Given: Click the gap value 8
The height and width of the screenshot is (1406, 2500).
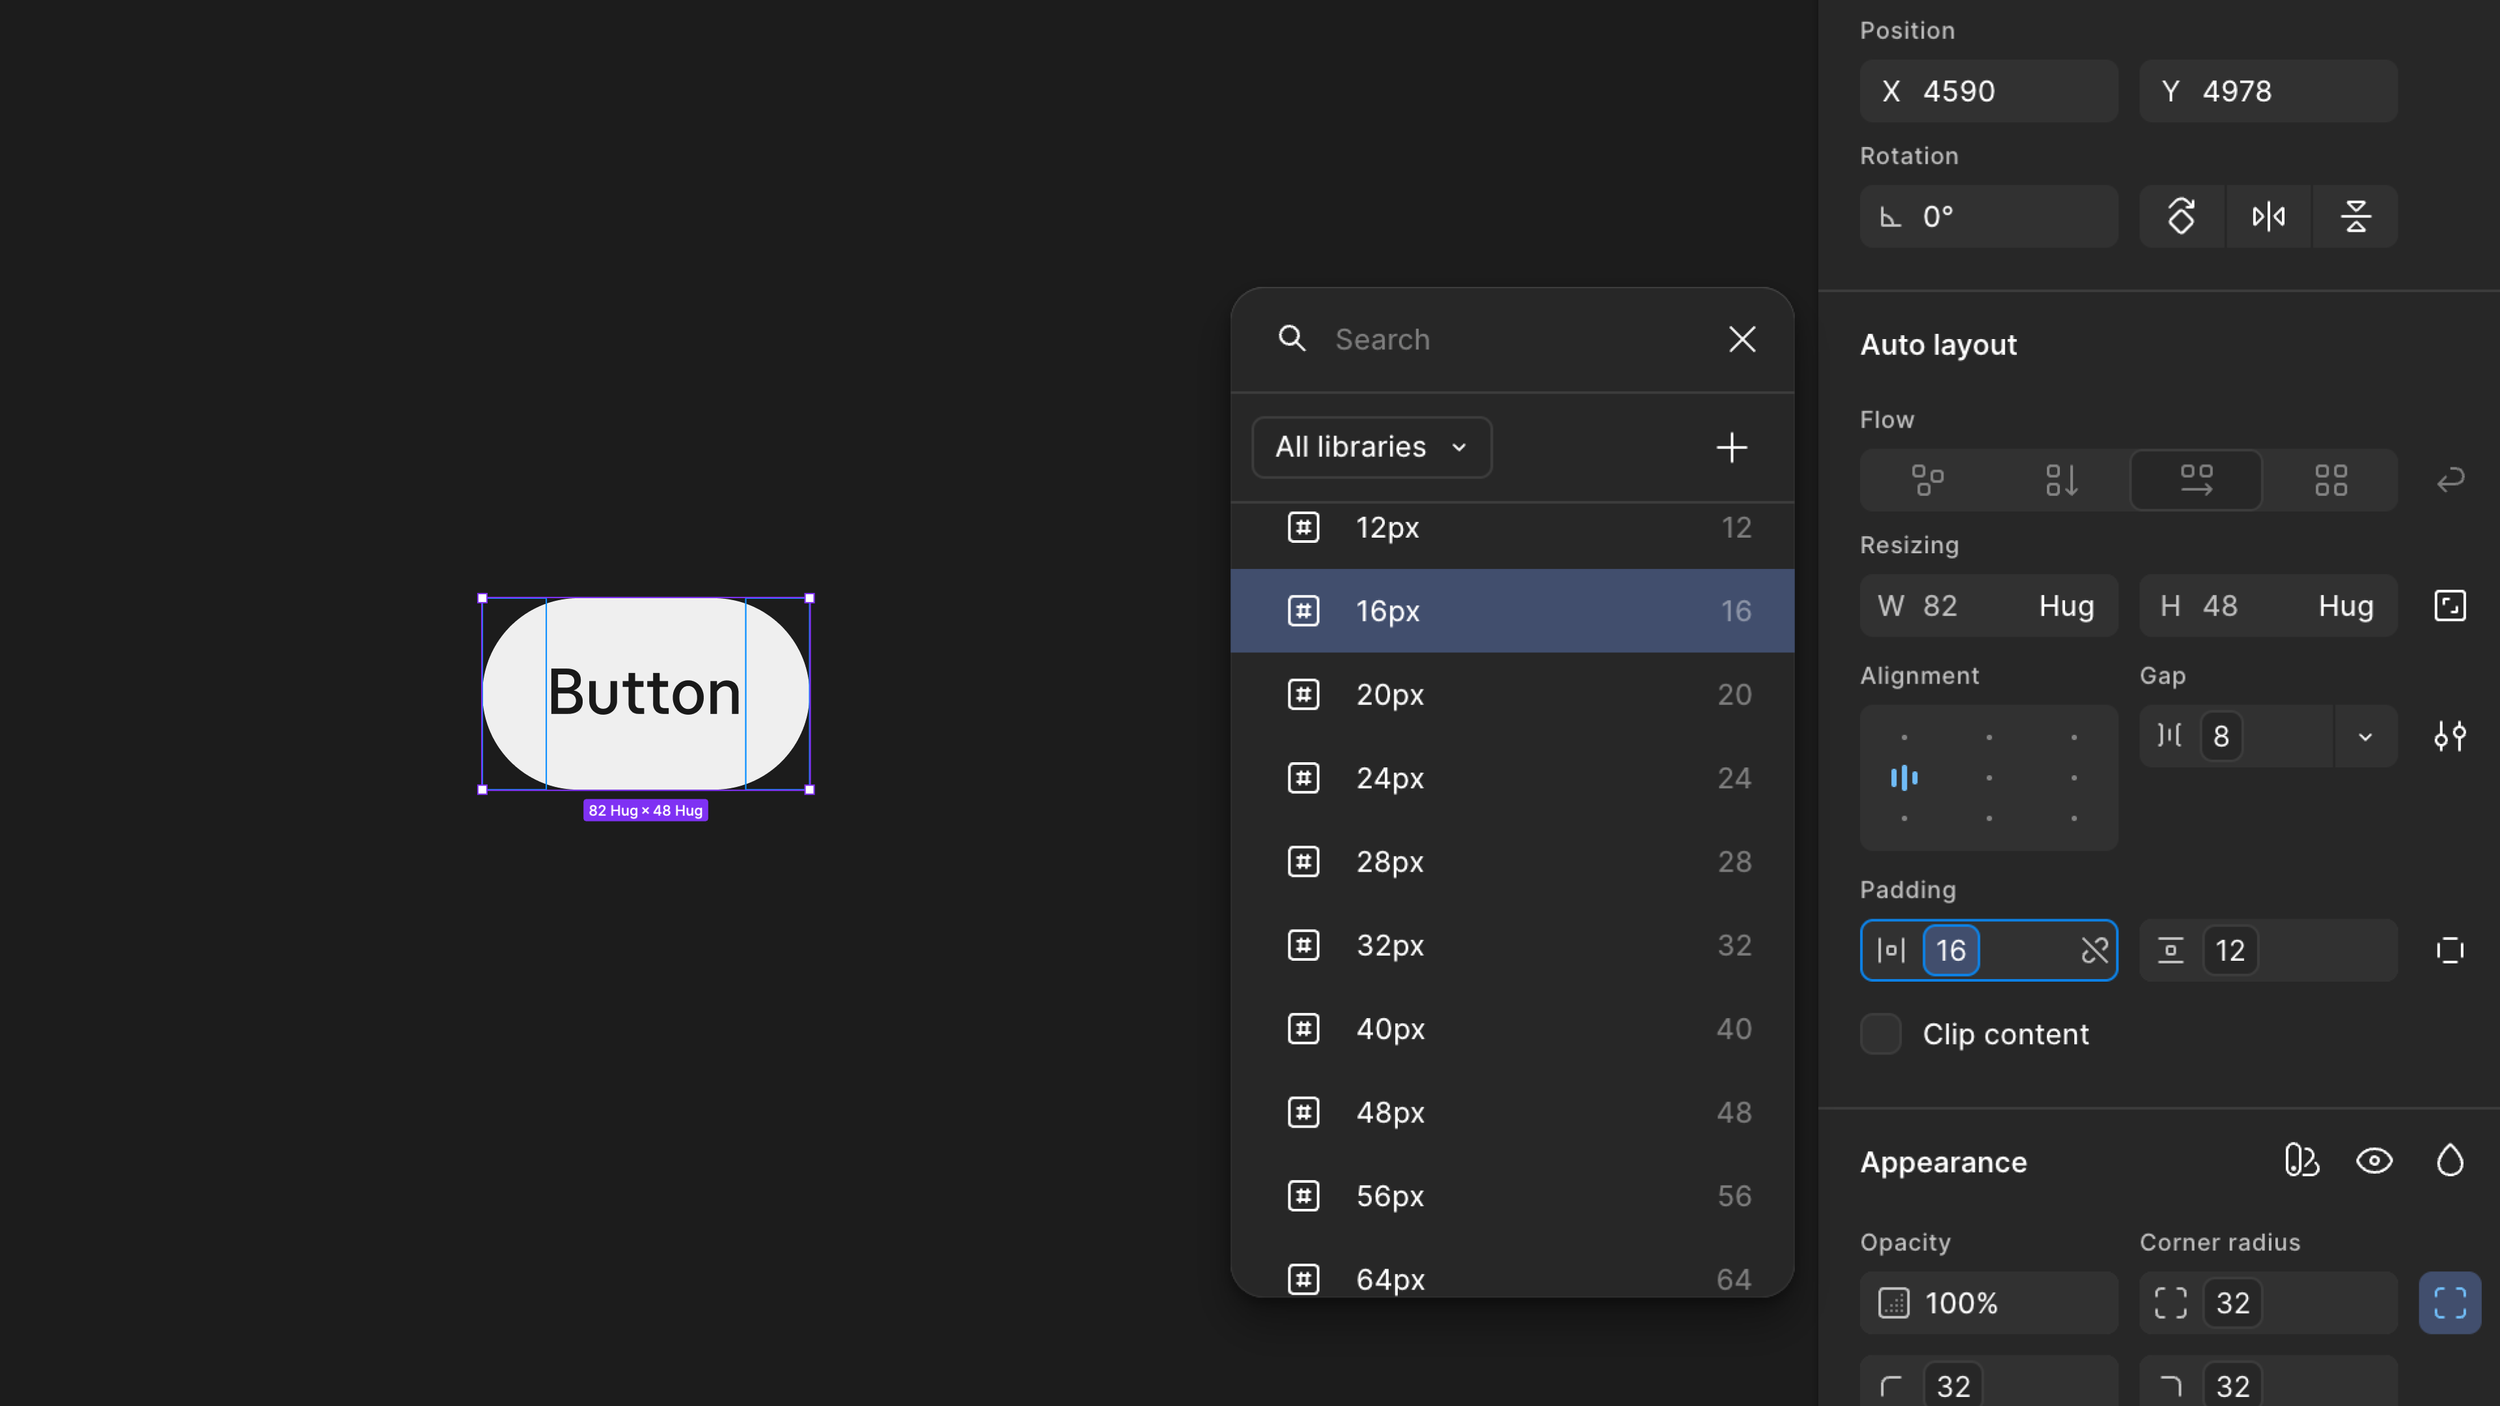Looking at the screenshot, I should tap(2221, 737).
